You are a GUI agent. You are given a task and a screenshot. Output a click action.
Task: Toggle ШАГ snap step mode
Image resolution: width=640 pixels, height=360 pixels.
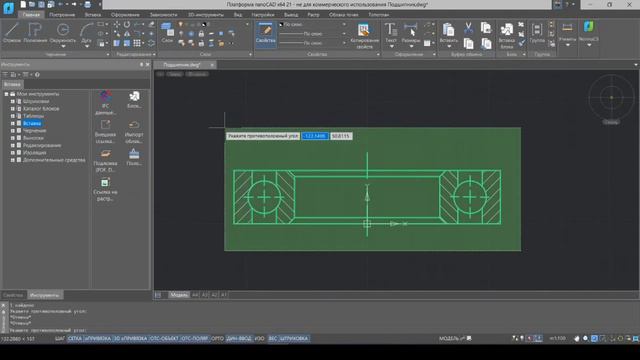pos(60,338)
